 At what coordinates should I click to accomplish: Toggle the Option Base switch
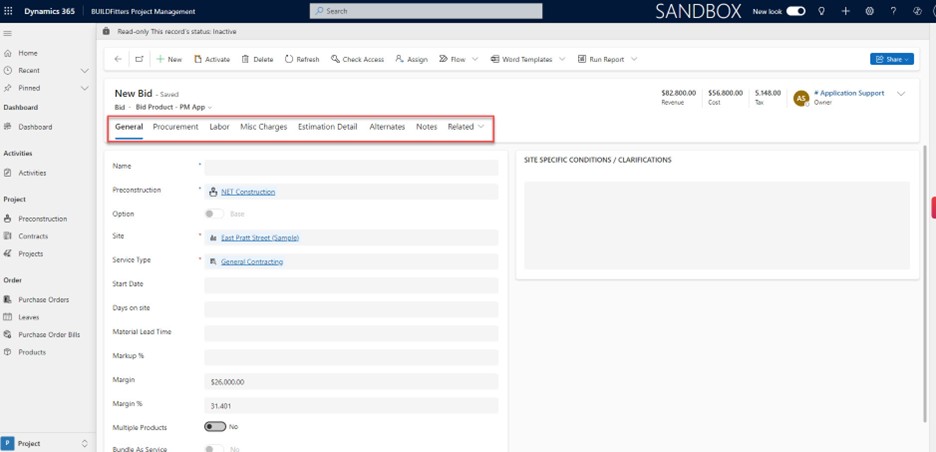pos(213,213)
